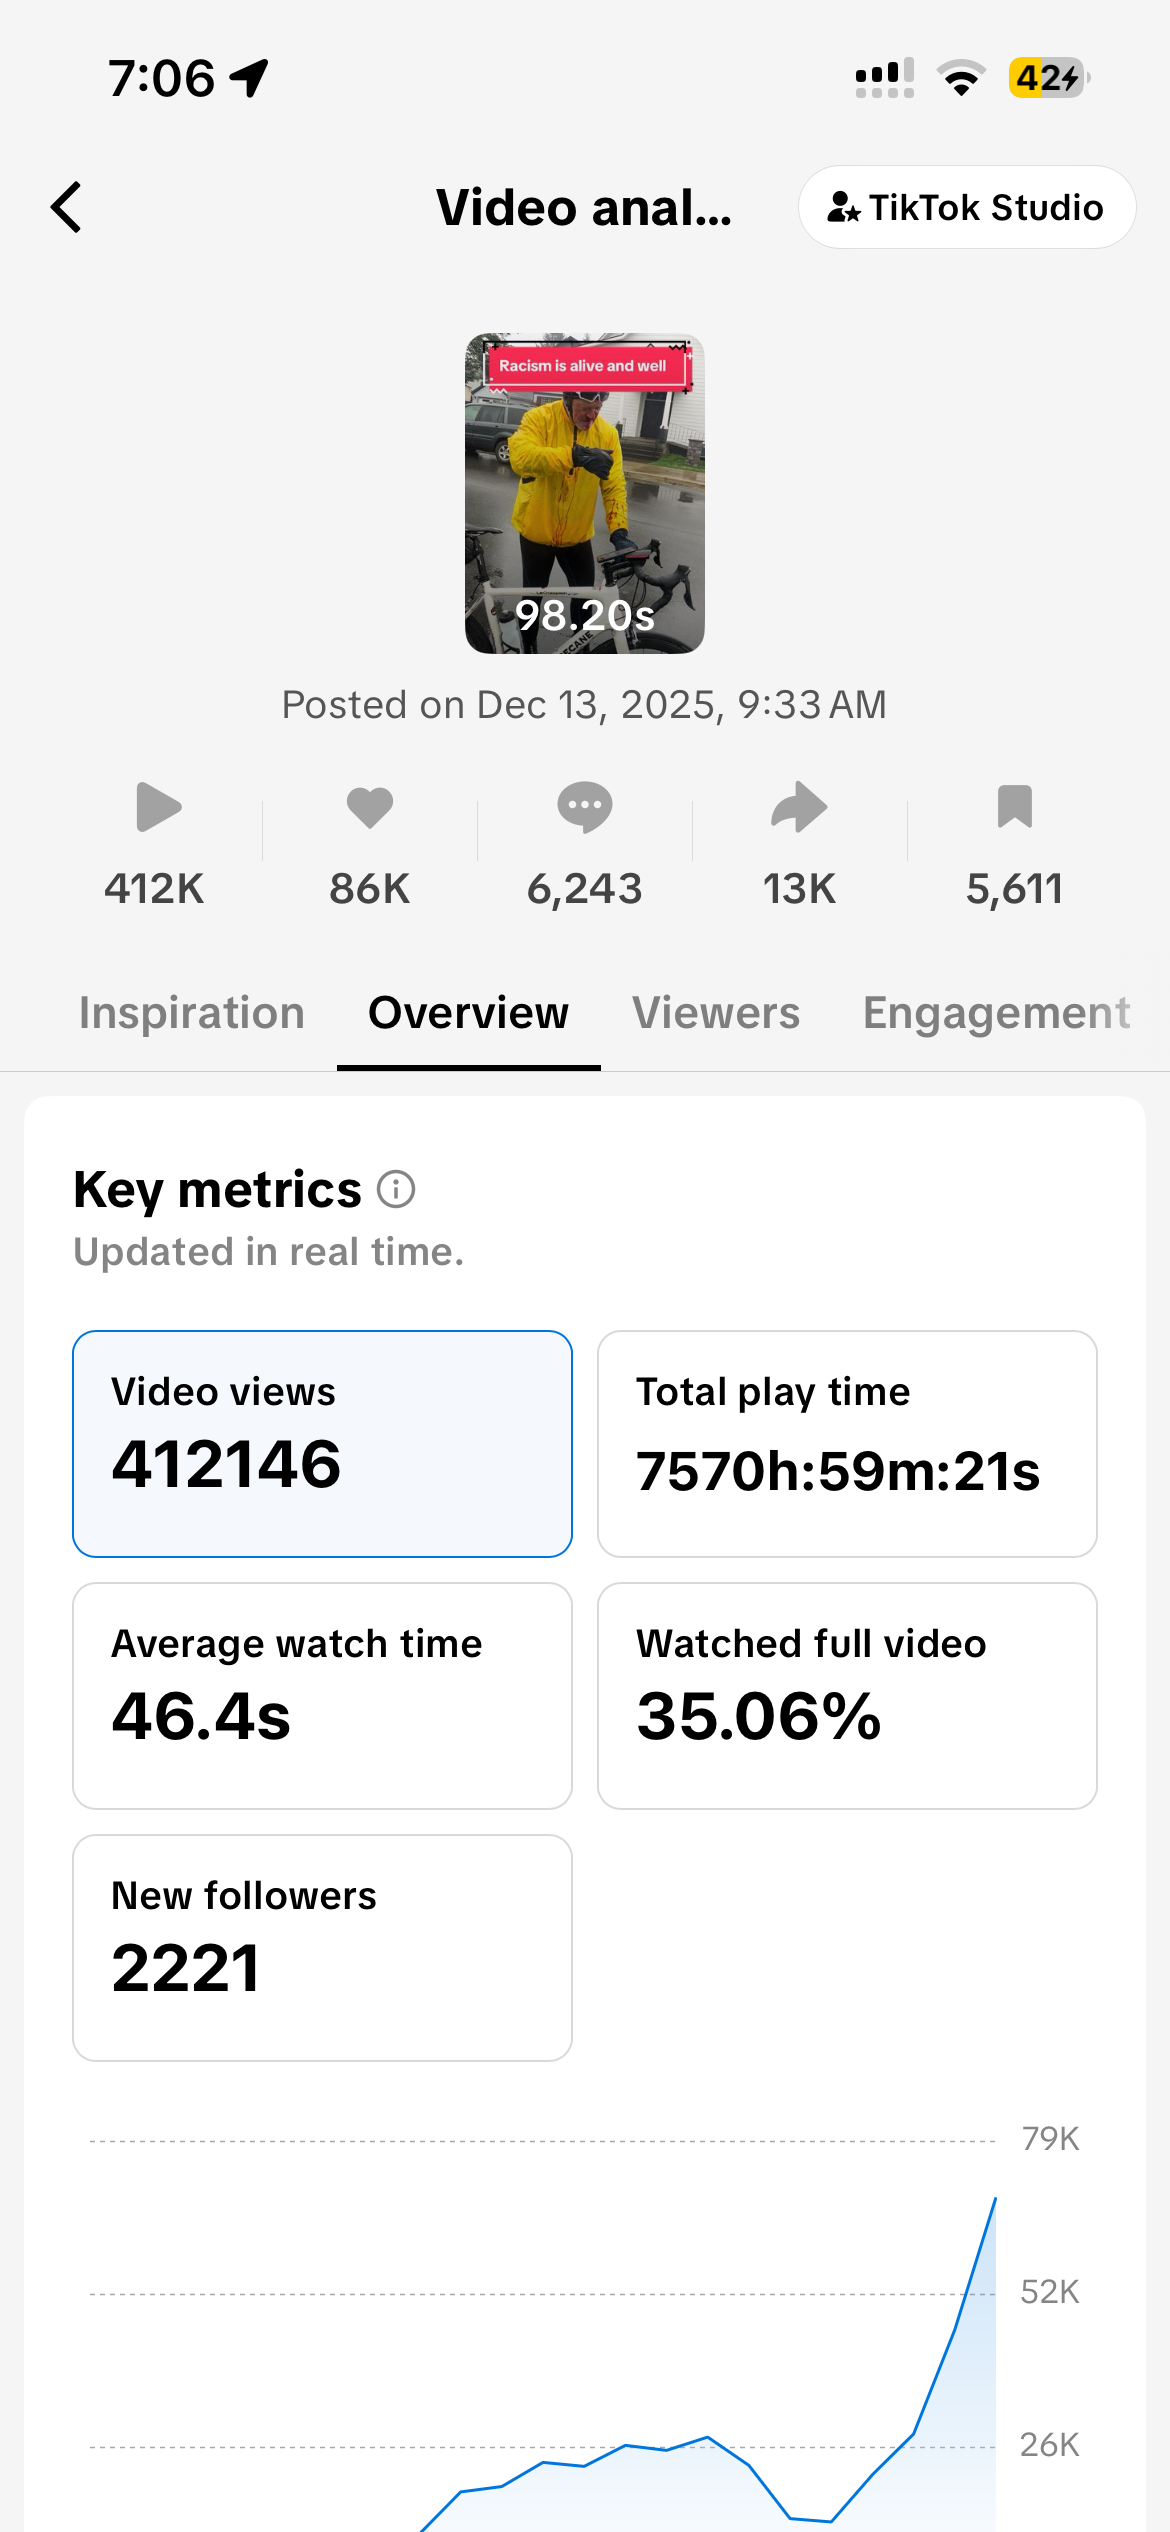
Task: Tap the share arrow icon
Action: click(x=799, y=807)
